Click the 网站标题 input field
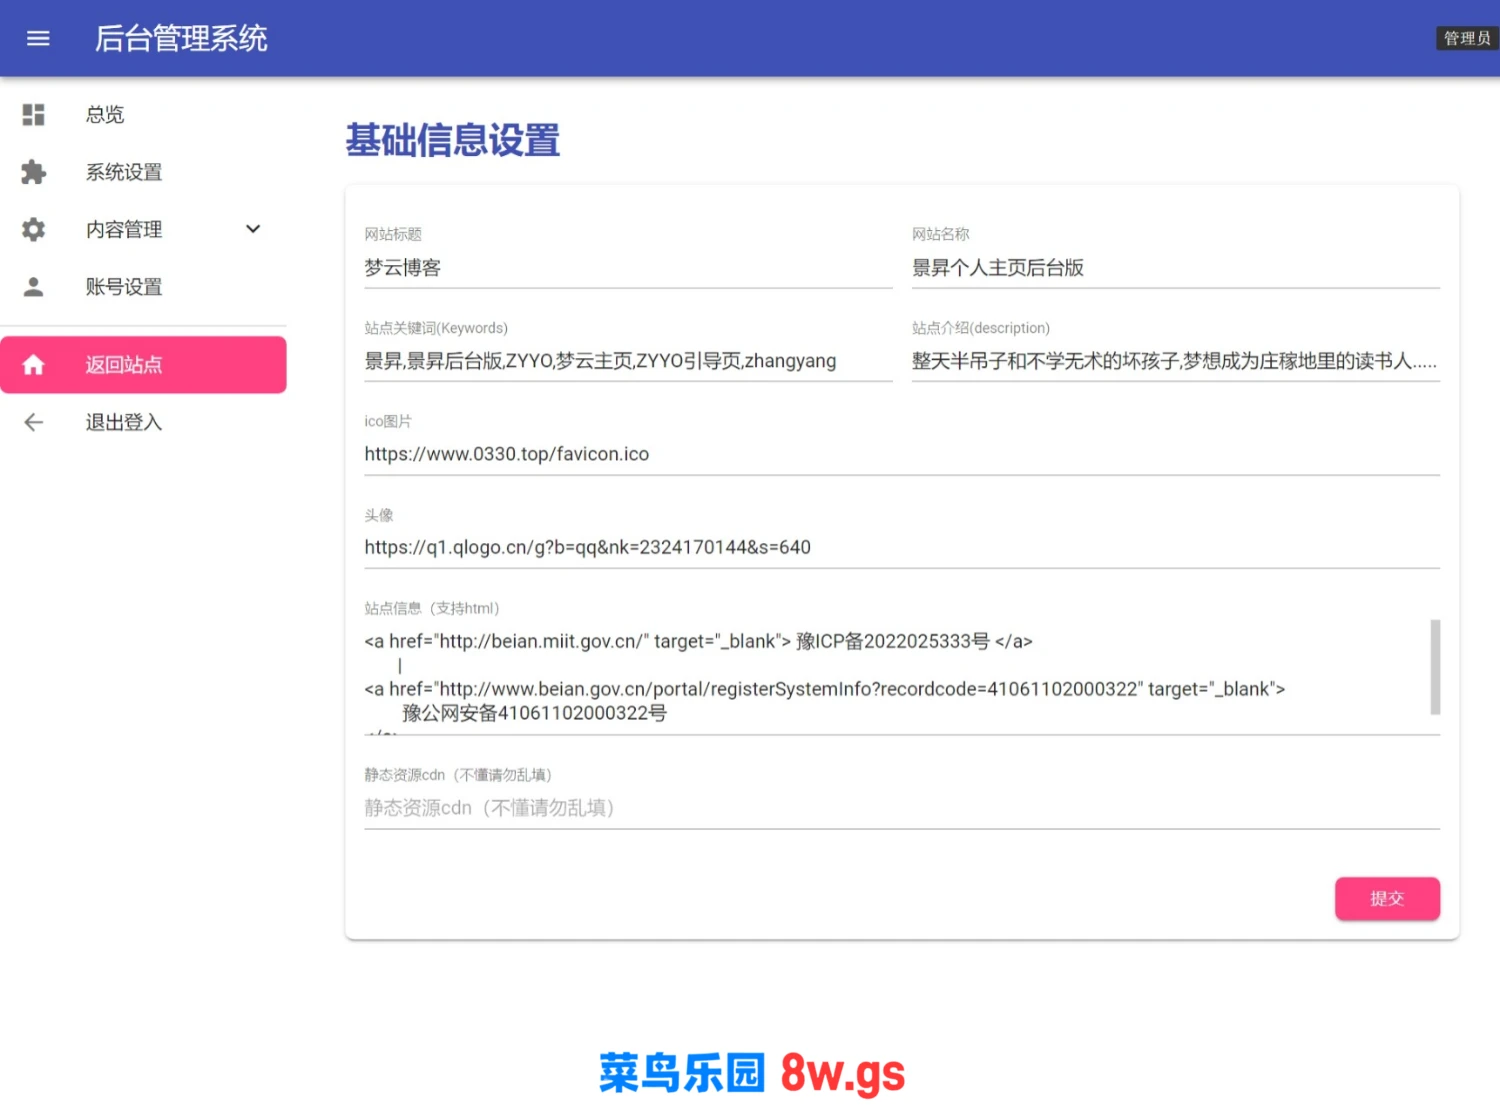The width and height of the screenshot is (1500, 1105). point(627,268)
